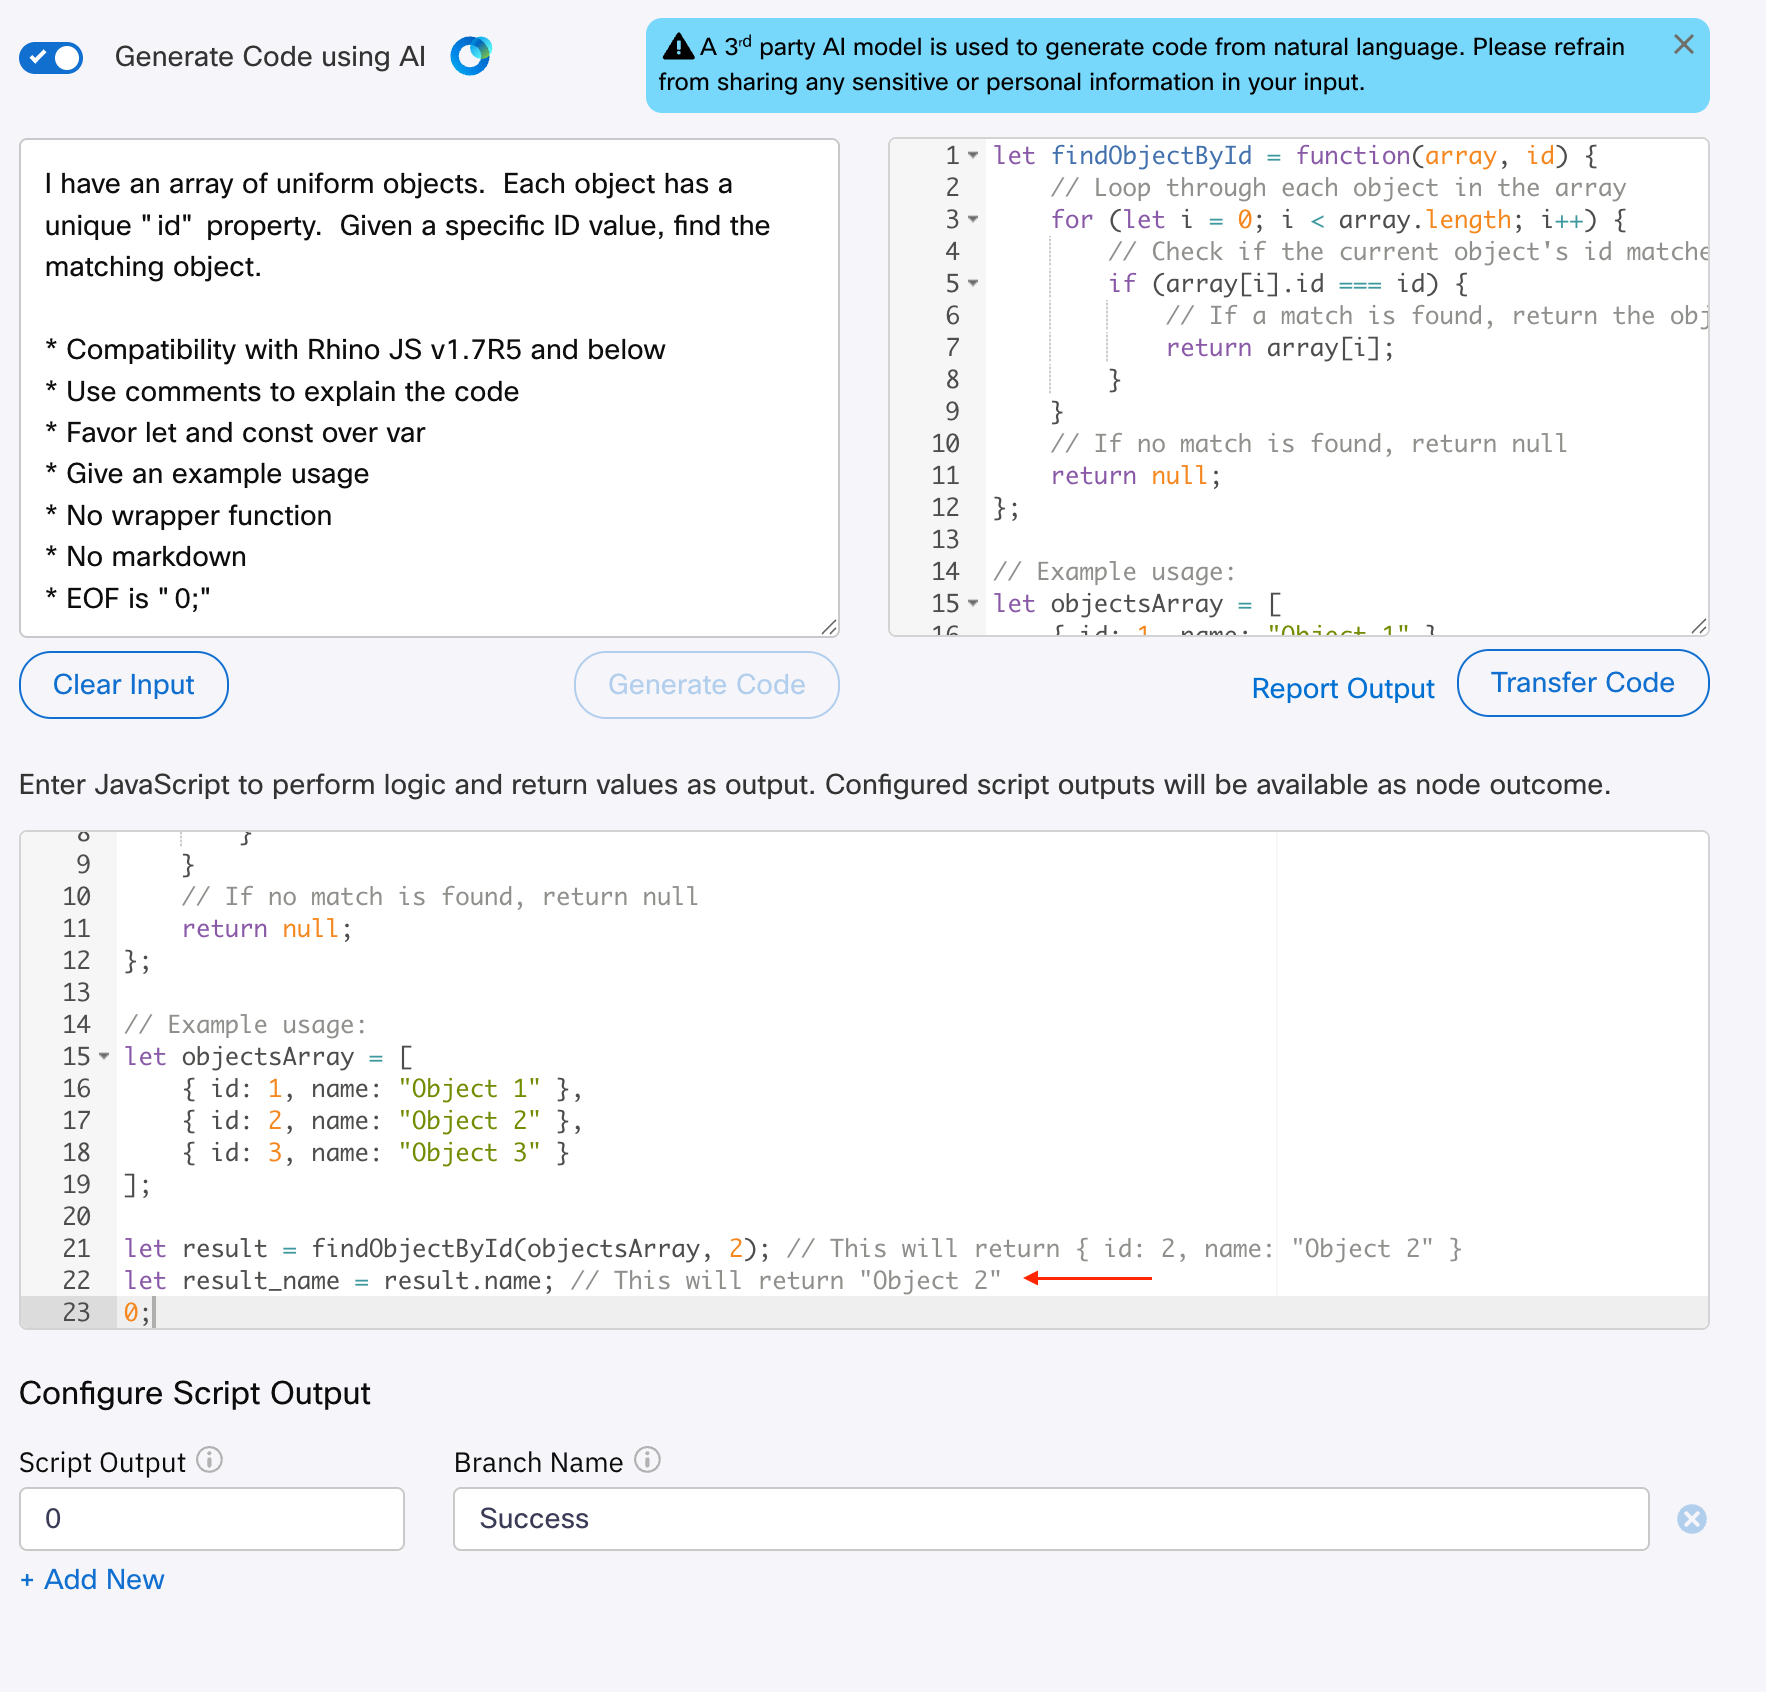Click Transfer Code button

[1582, 683]
